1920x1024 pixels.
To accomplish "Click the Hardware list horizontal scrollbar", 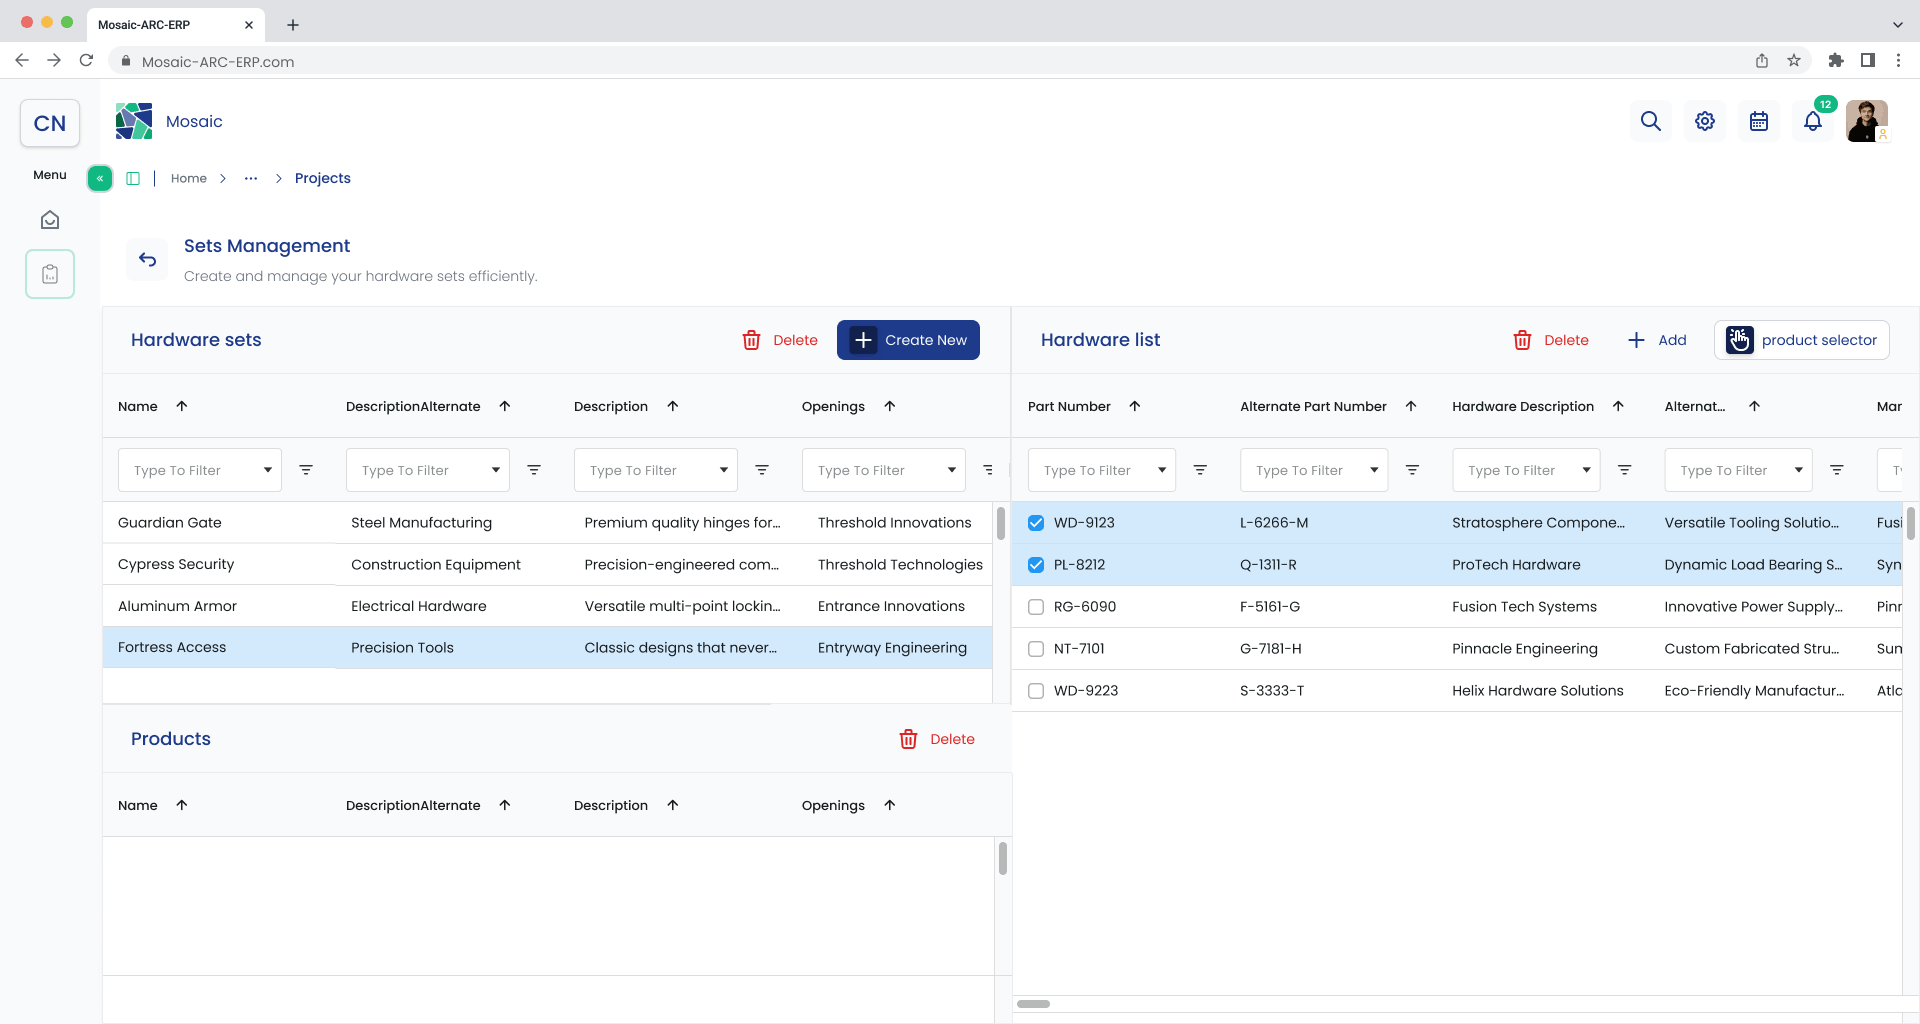I will click(x=1033, y=1004).
